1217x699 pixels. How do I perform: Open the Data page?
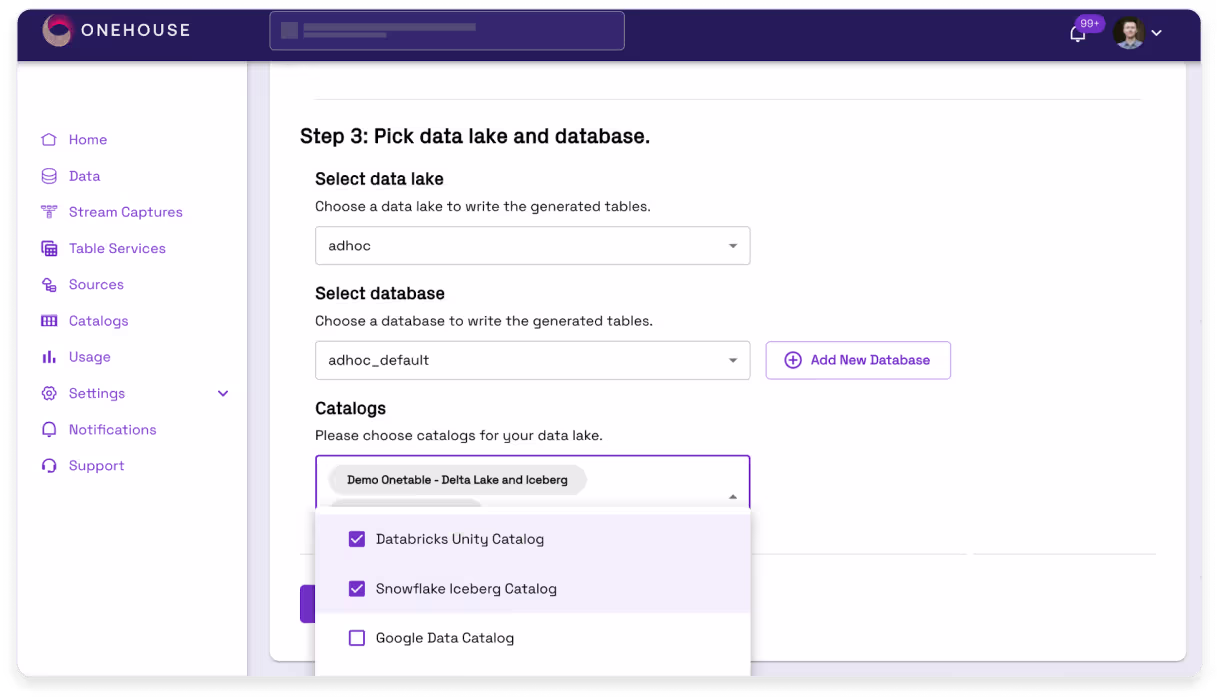(x=85, y=176)
